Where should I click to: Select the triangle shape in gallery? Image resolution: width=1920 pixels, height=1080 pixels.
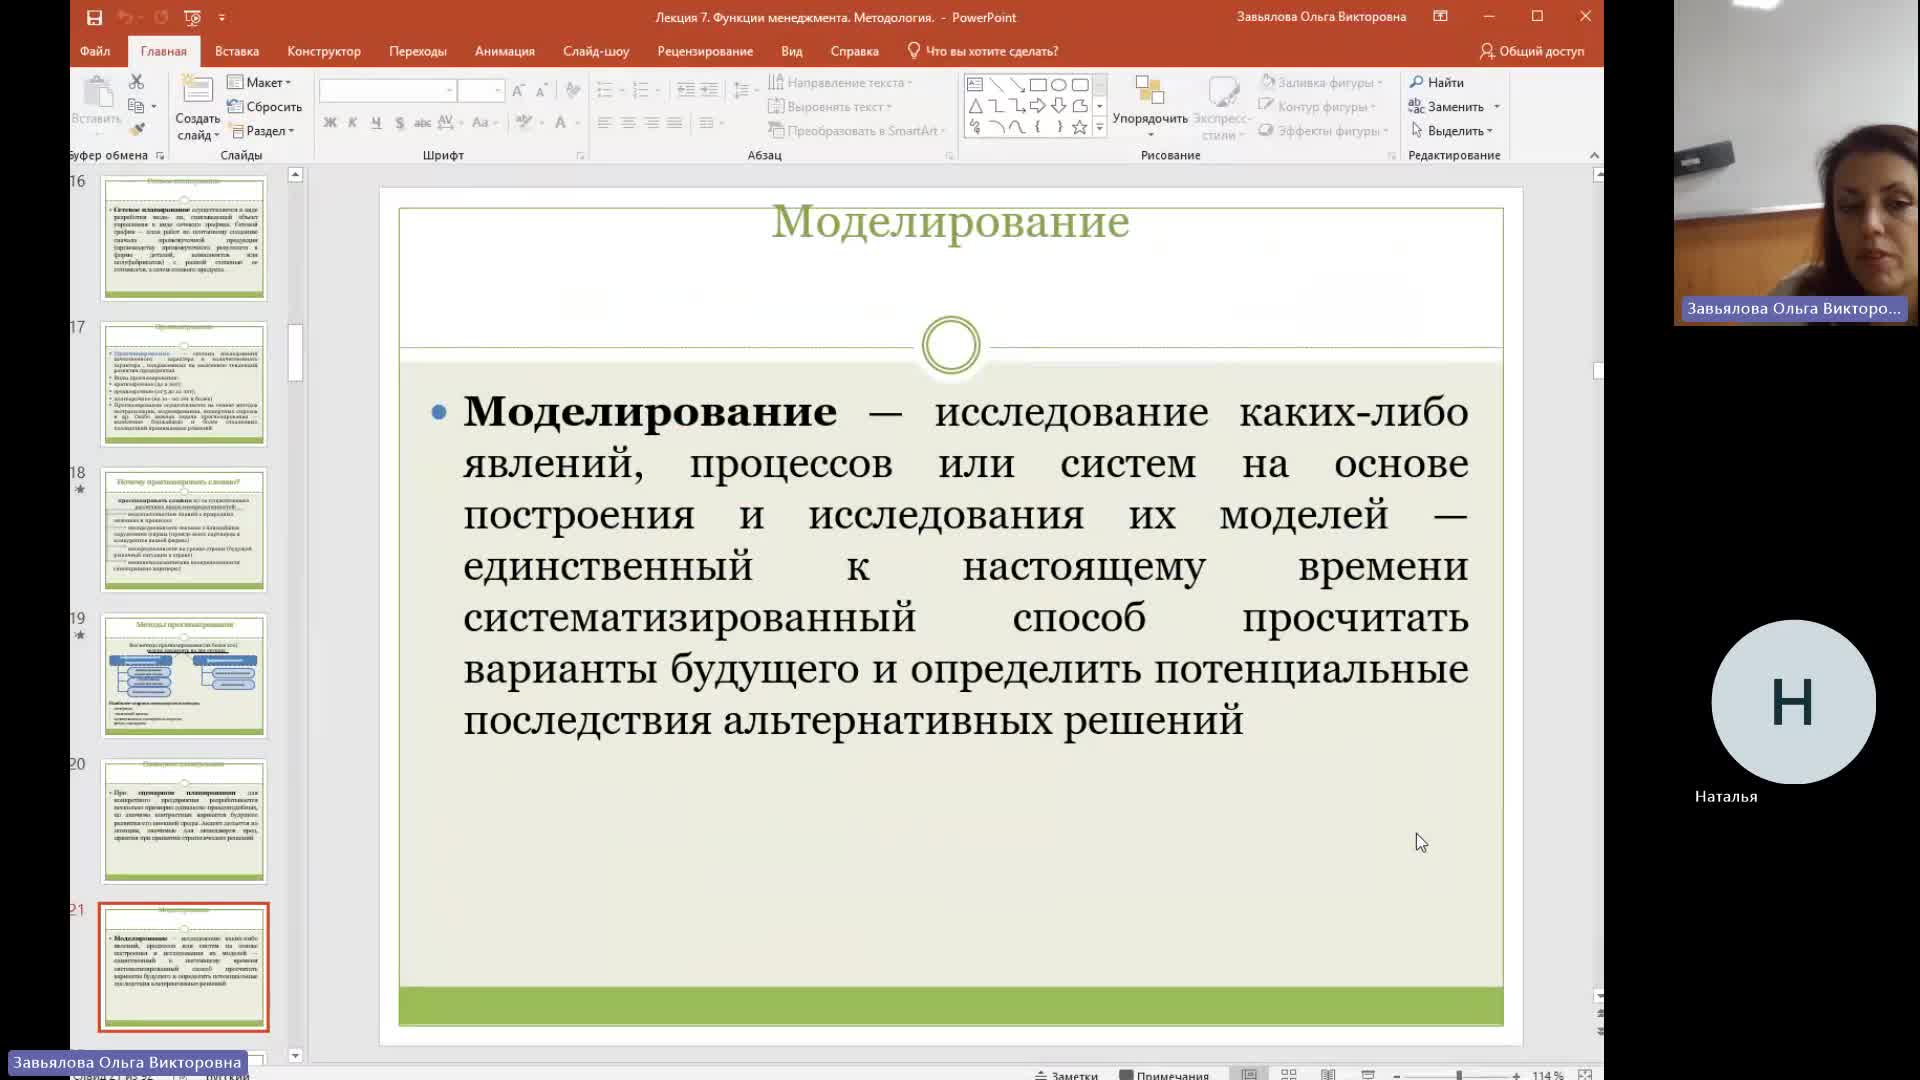click(x=975, y=106)
